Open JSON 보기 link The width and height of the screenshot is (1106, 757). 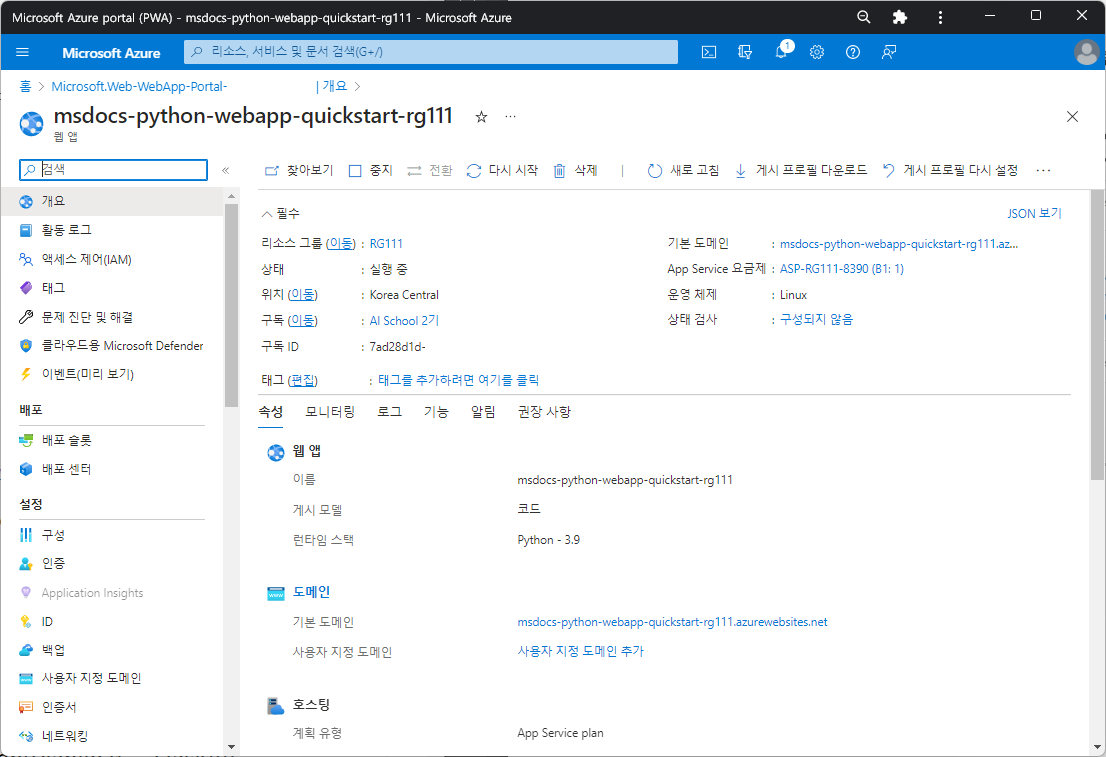pos(1034,213)
